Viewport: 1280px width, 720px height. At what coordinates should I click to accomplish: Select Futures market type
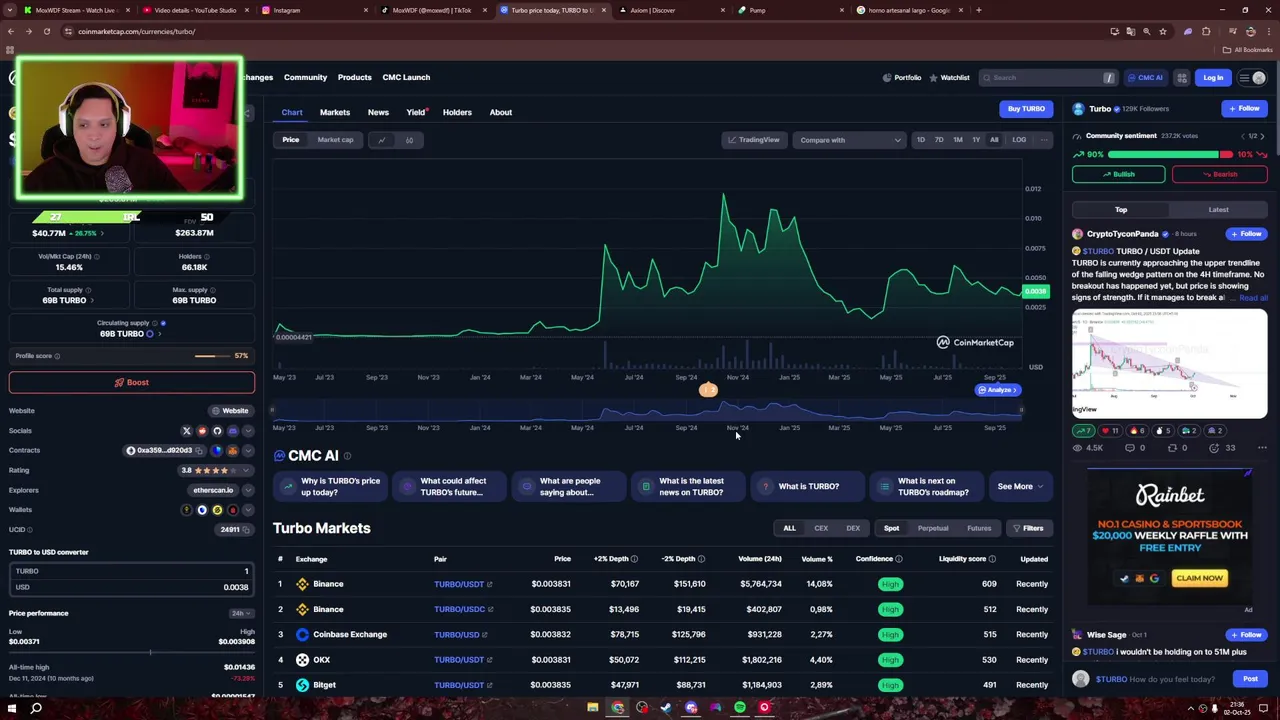click(979, 528)
